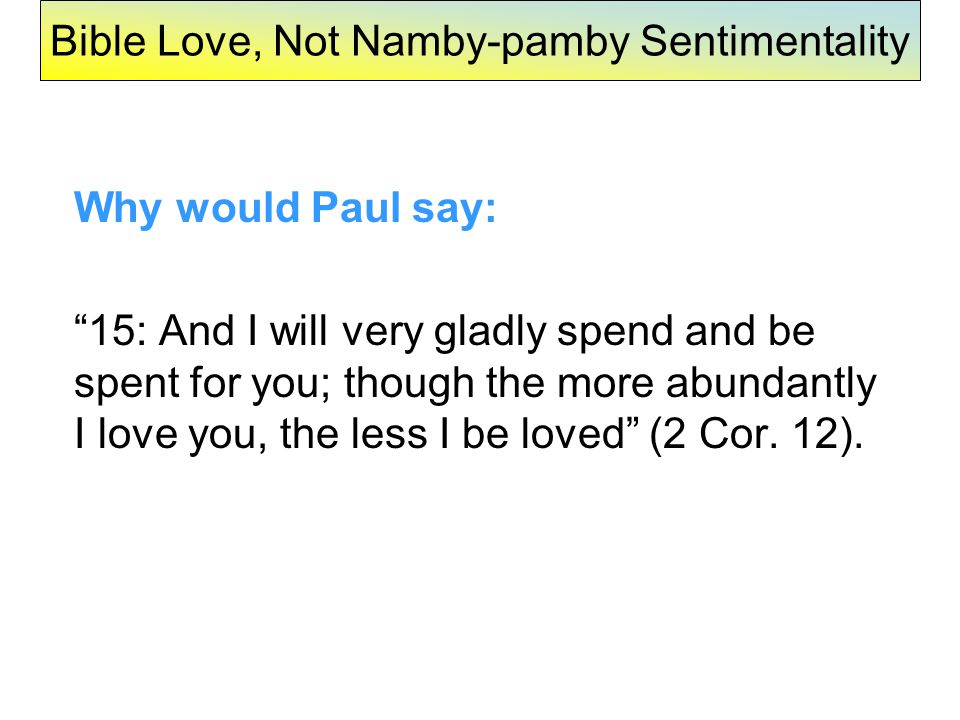The image size is (960, 720).
Task: Click the blue heading "Why would Paul say:"
Action: [x=285, y=208]
